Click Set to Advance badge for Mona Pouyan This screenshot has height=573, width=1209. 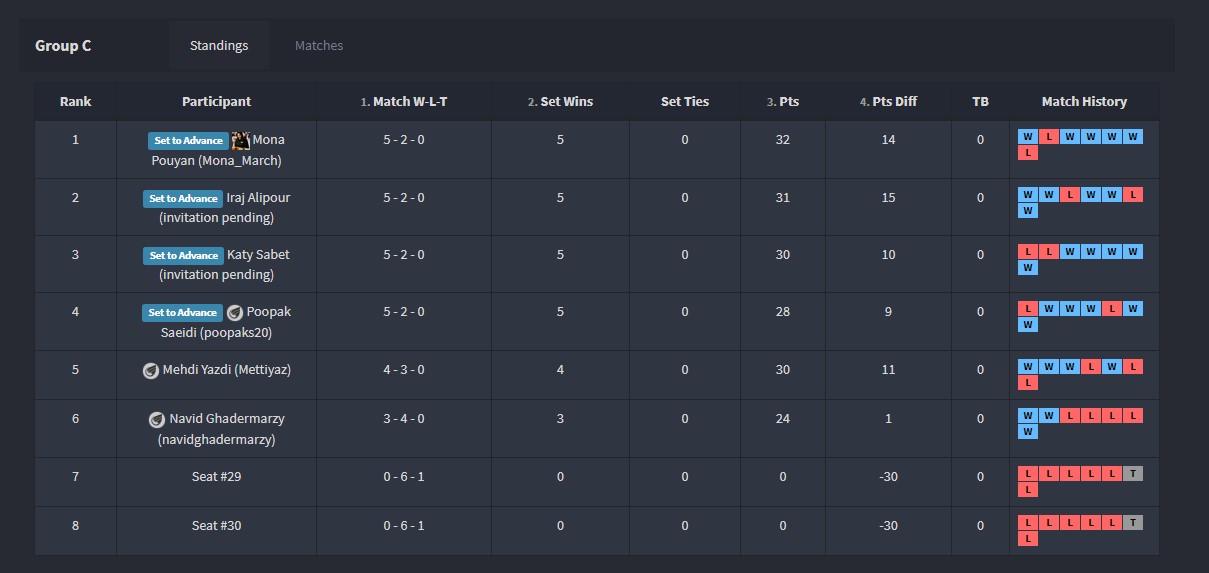tap(188, 141)
